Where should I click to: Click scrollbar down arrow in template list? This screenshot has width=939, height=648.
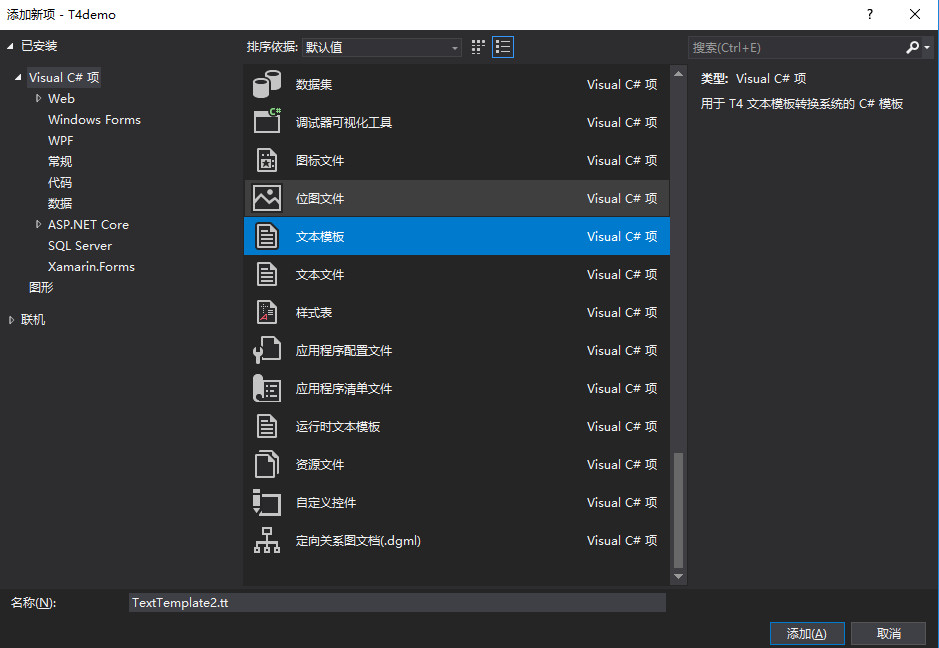678,577
